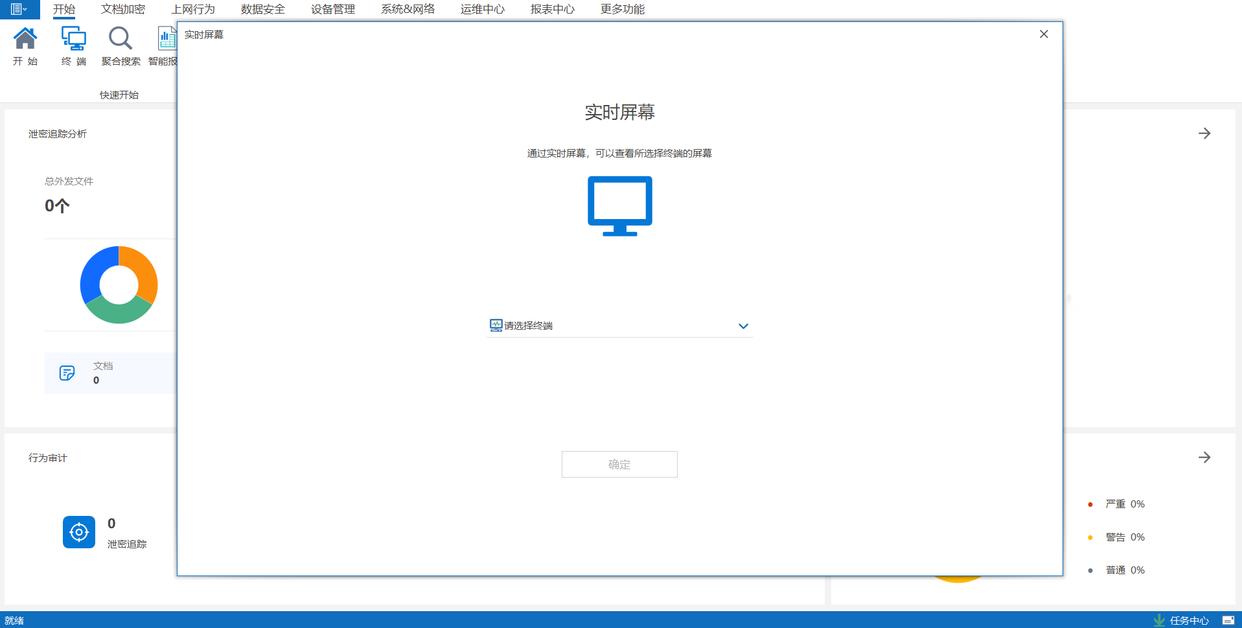The height and width of the screenshot is (628, 1242).
Task: Click the large blue monitor icon
Action: point(620,206)
